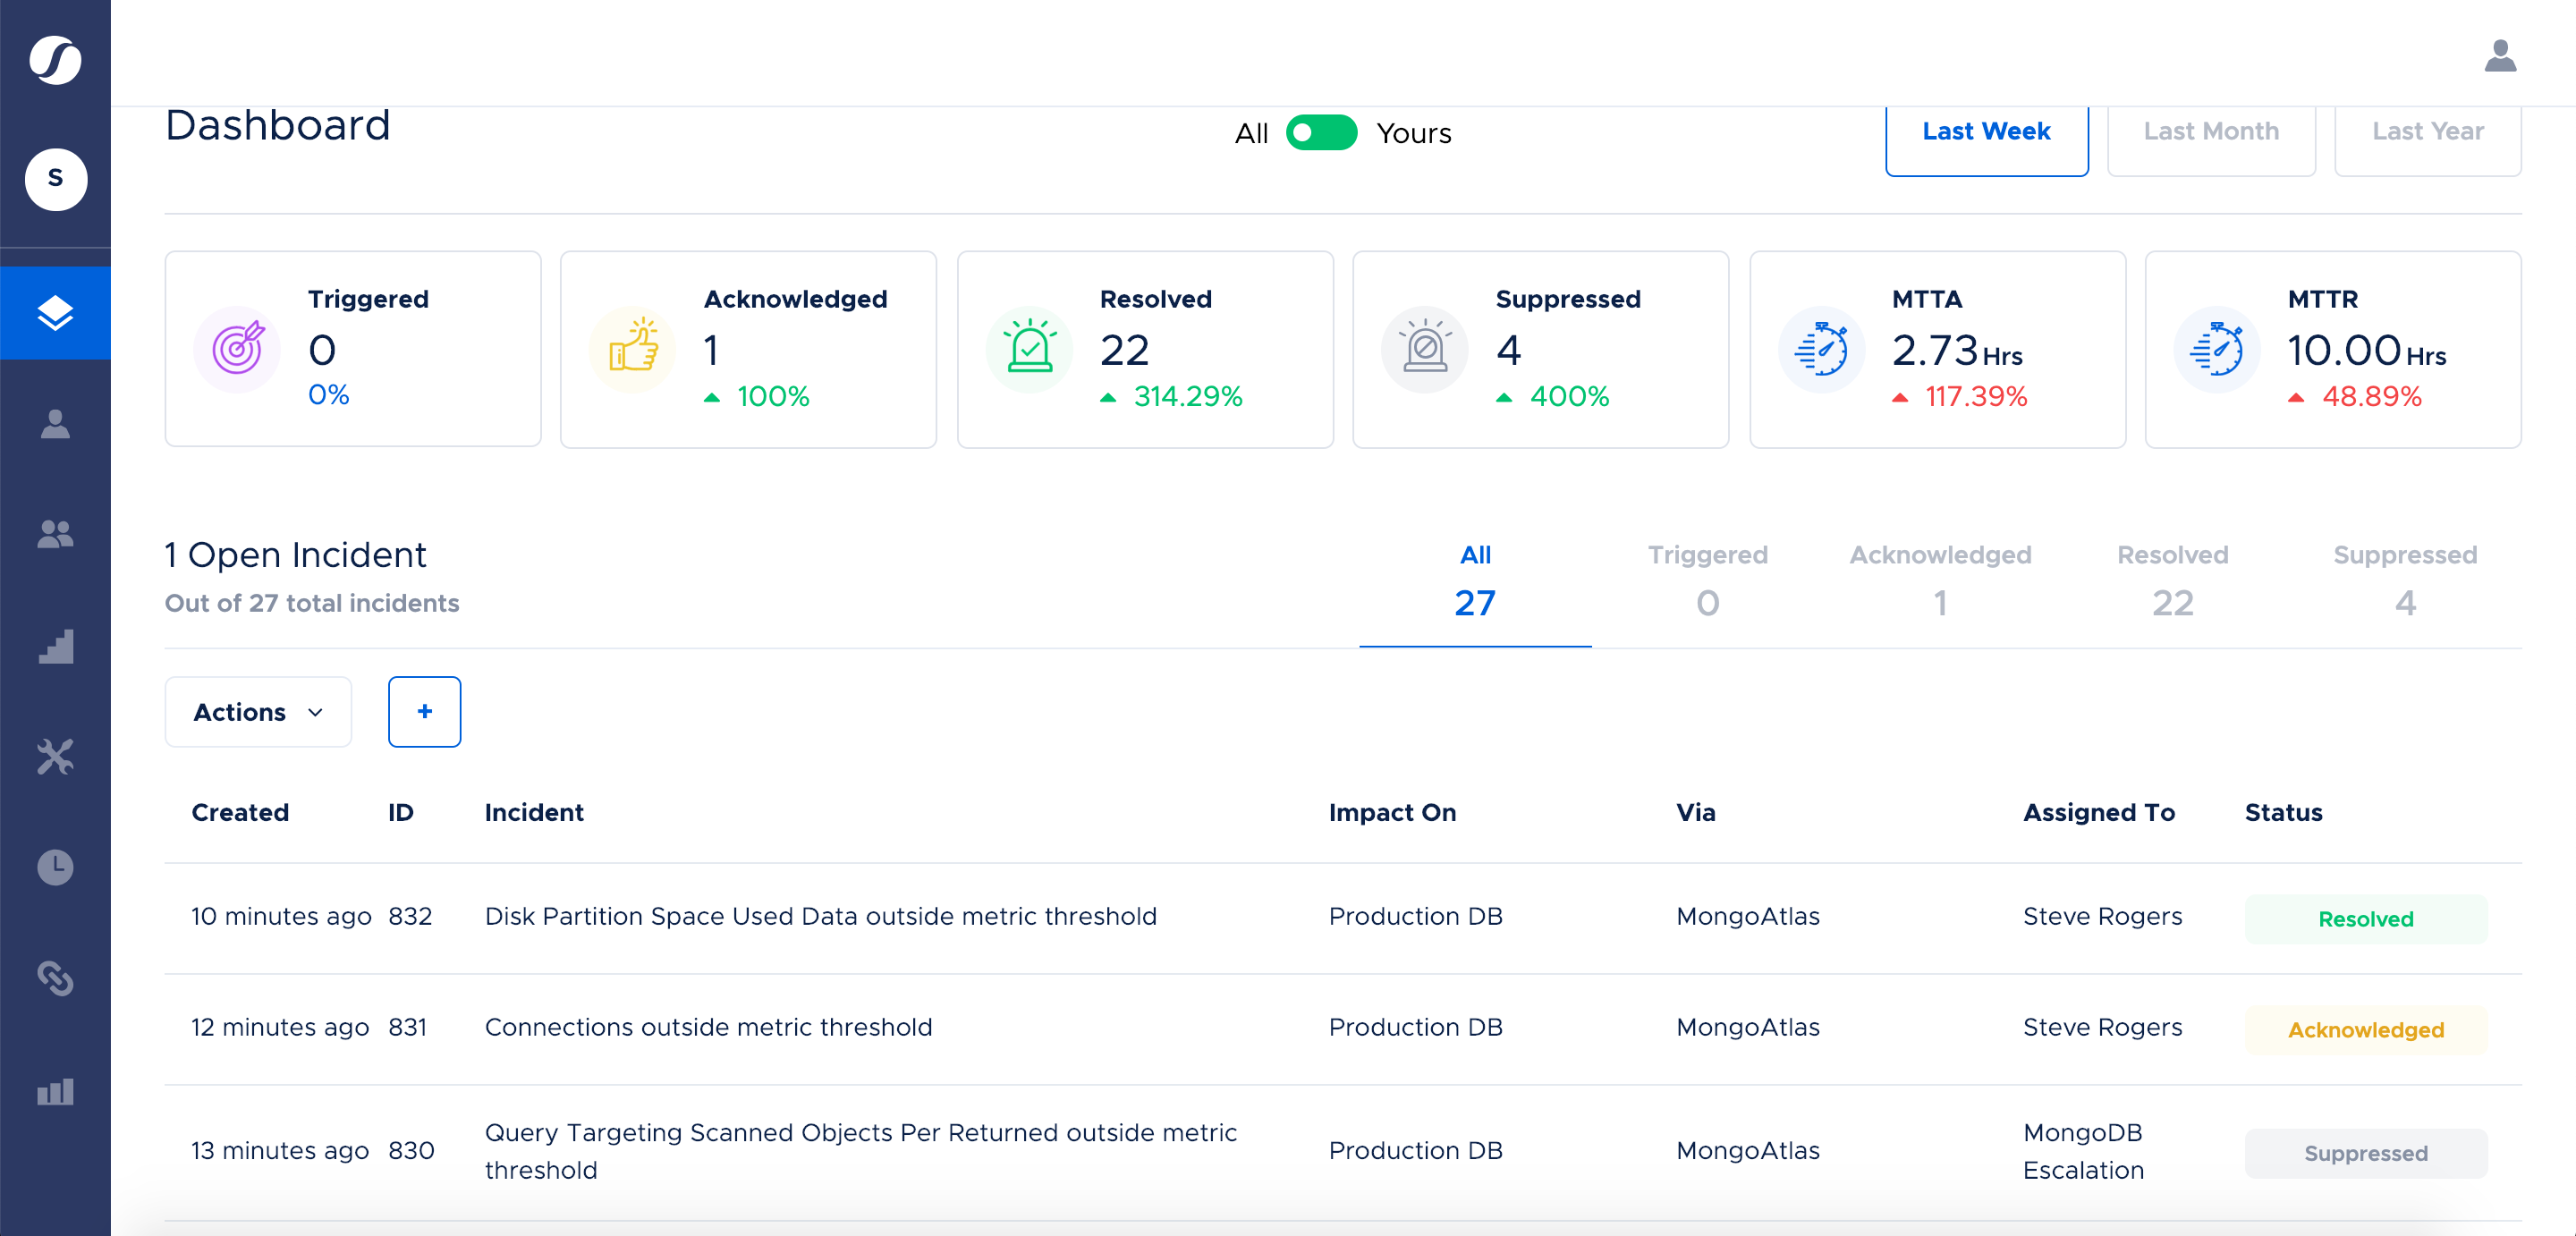The width and height of the screenshot is (2576, 1236).
Task: Click the Squadcast logo icon
Action: pos(55,60)
